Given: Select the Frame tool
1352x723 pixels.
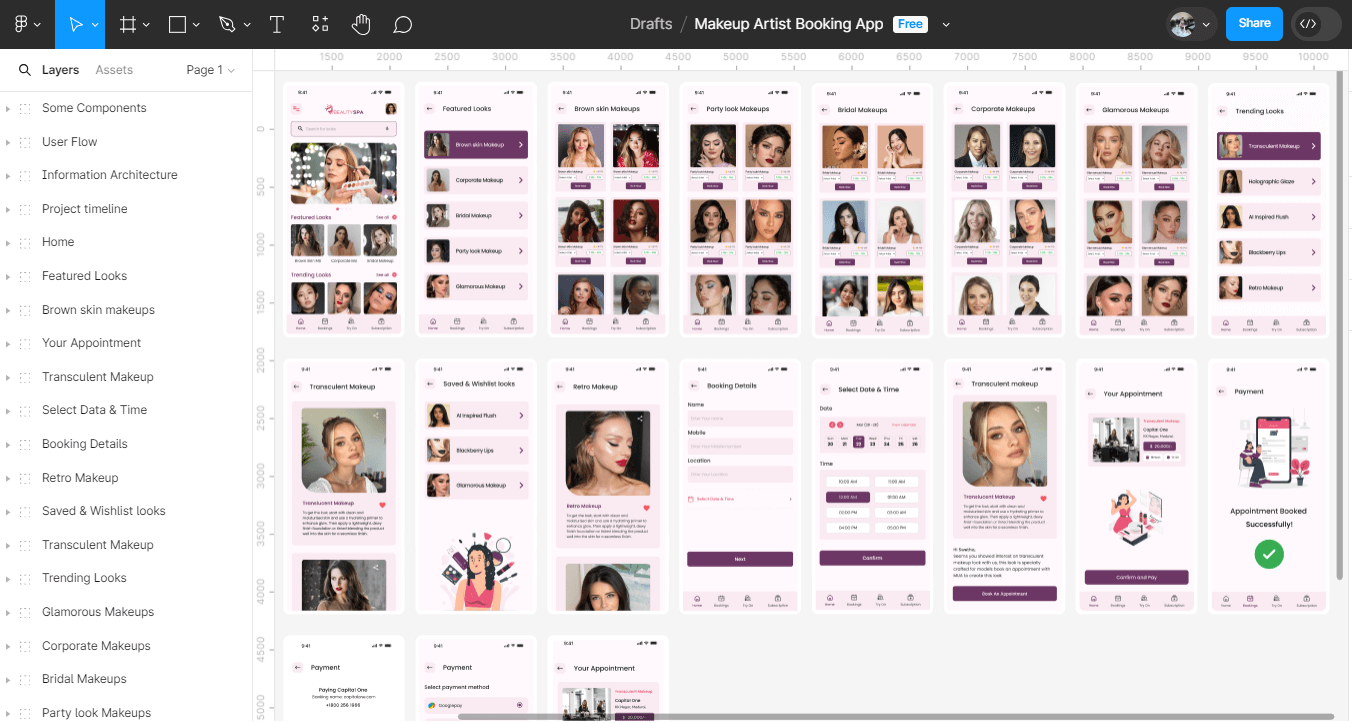Looking at the screenshot, I should pyautogui.click(x=128, y=24).
